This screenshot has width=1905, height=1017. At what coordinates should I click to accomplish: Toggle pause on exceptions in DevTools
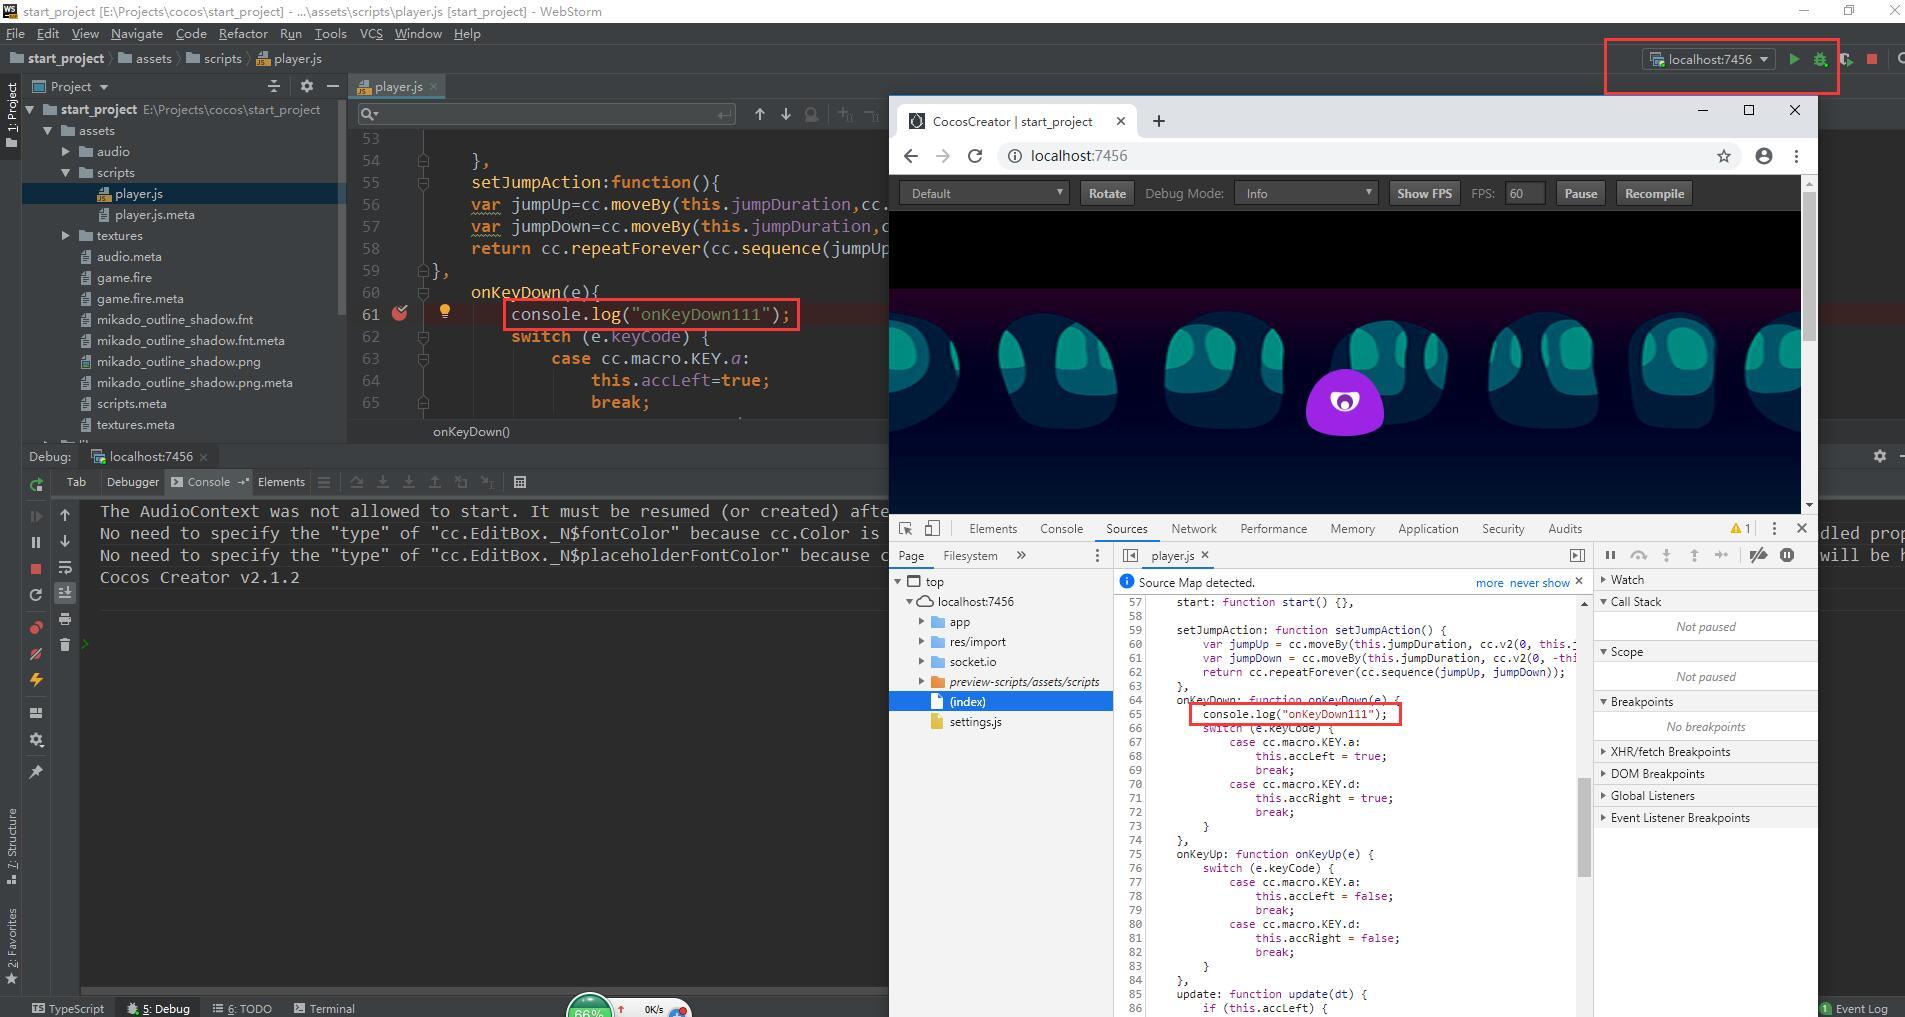coord(1787,555)
